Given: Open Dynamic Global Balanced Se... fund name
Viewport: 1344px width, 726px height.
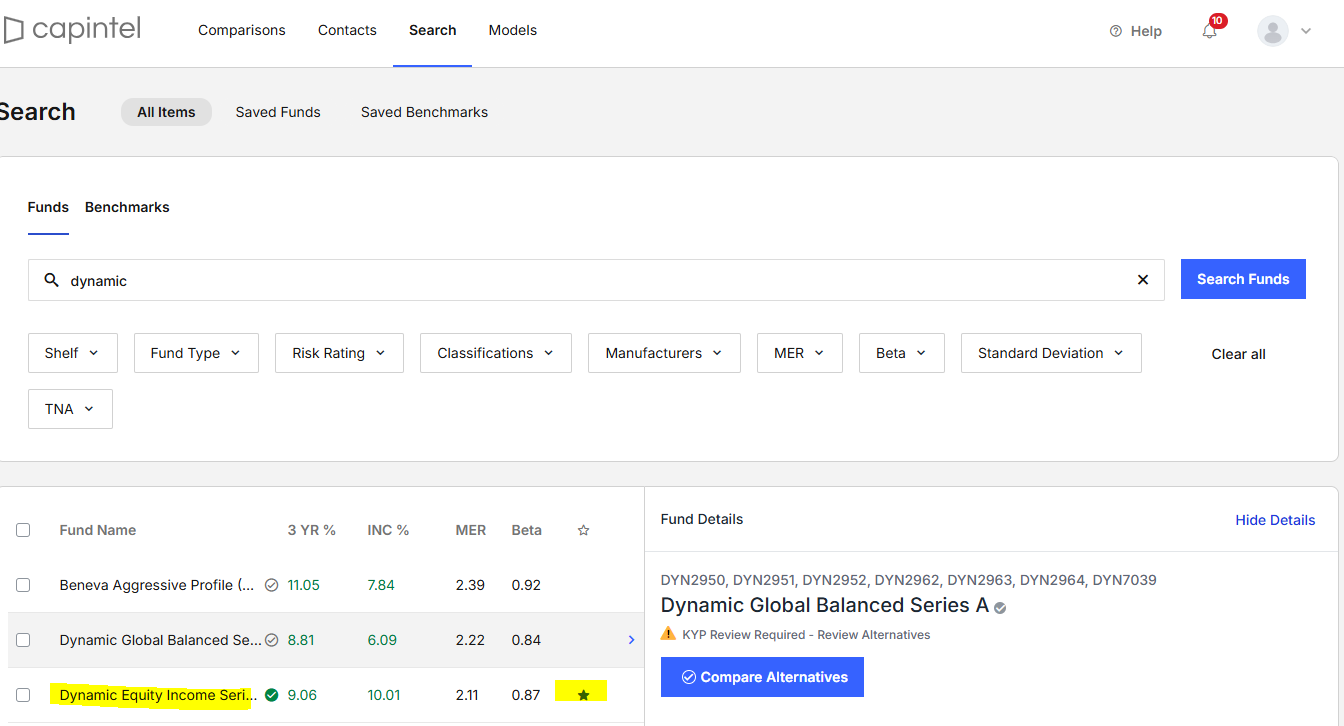Looking at the screenshot, I should pos(160,640).
